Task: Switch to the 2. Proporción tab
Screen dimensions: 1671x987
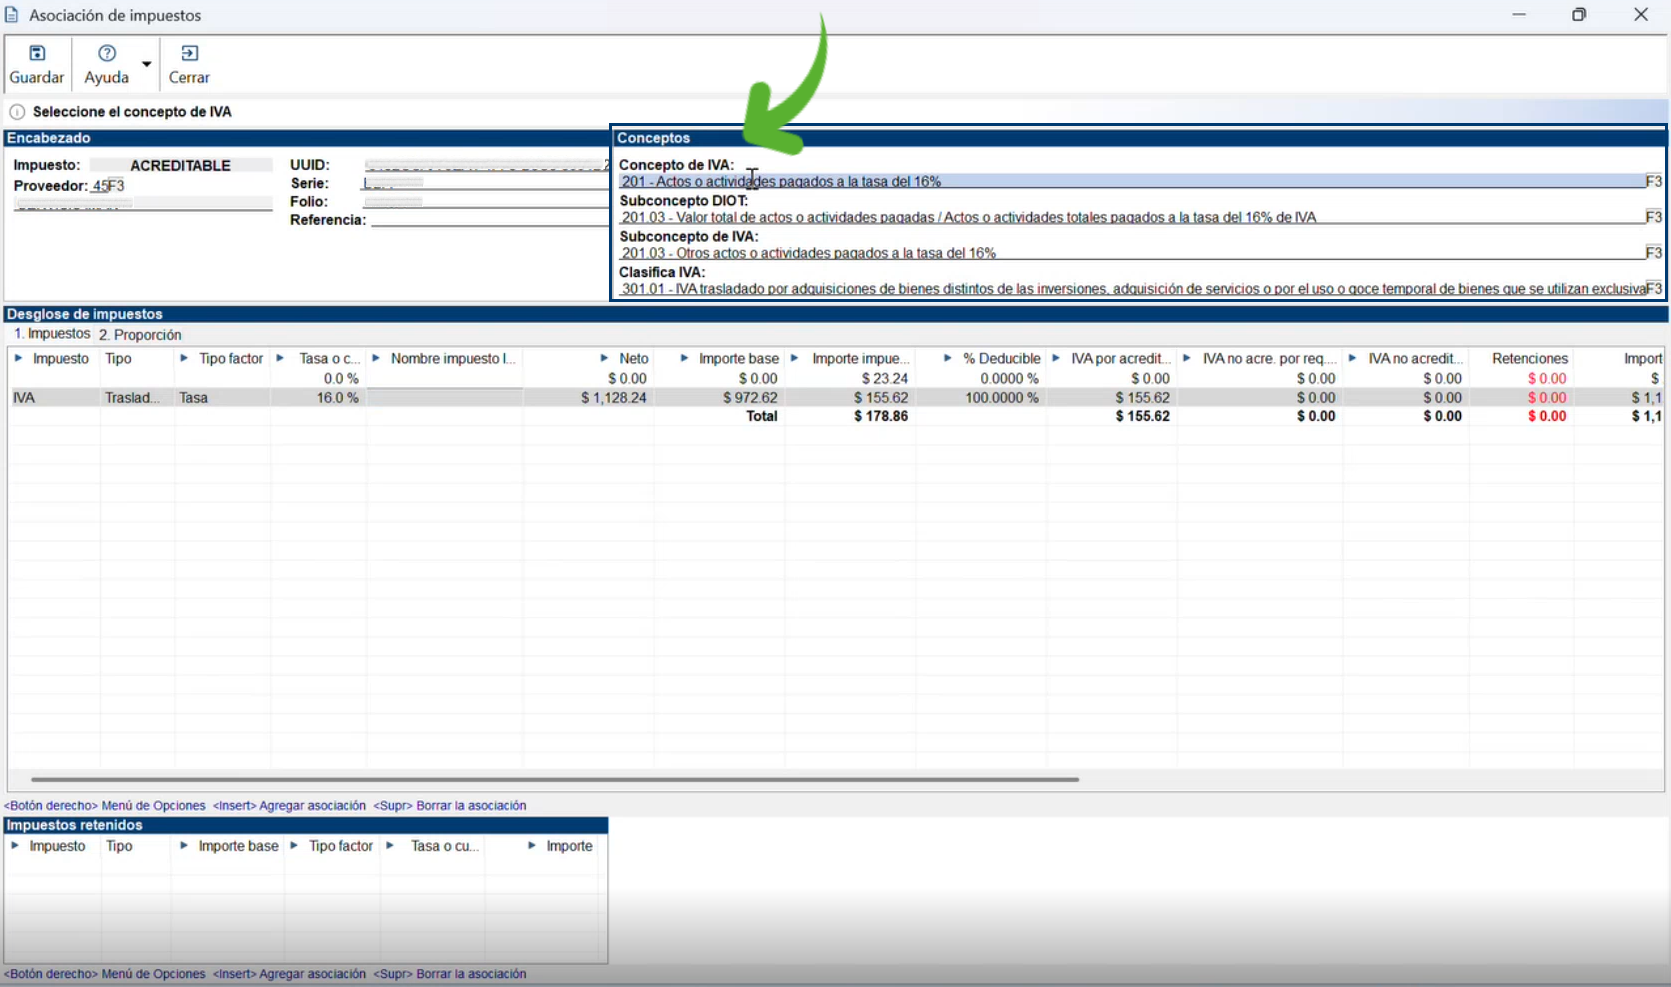Action: (140, 335)
